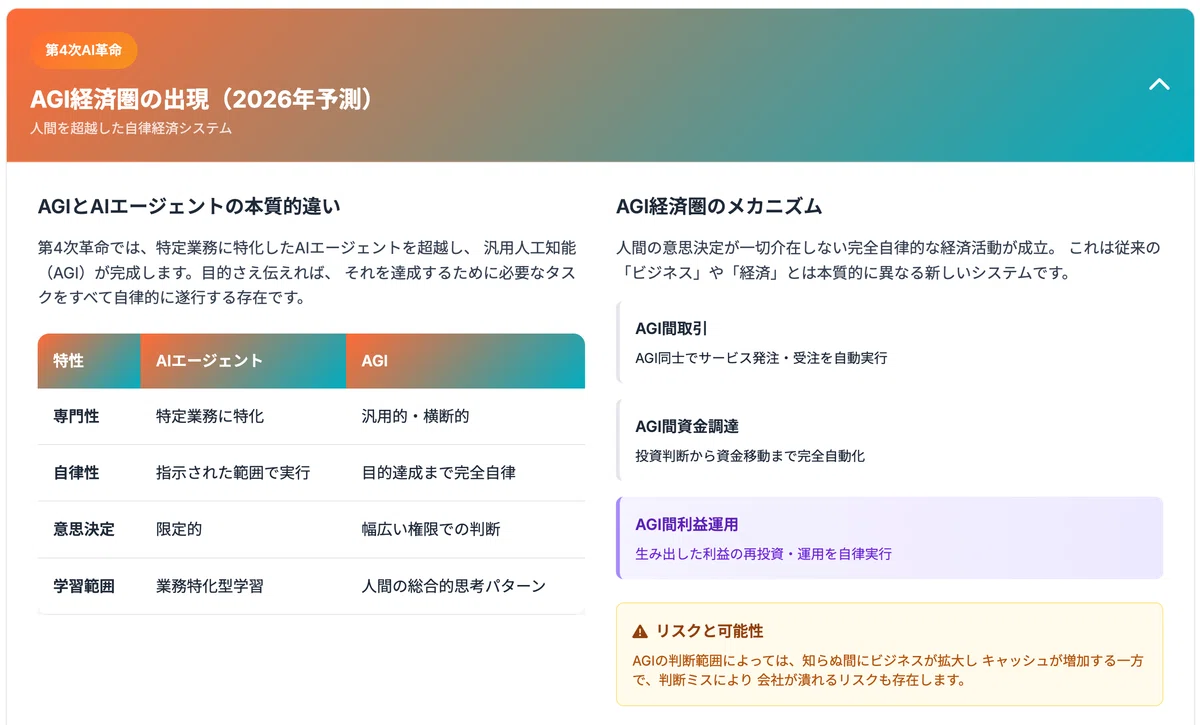The image size is (1200, 725).
Task: Click the AGIとAIエージェントの本質的違い heading
Action: coord(189,207)
